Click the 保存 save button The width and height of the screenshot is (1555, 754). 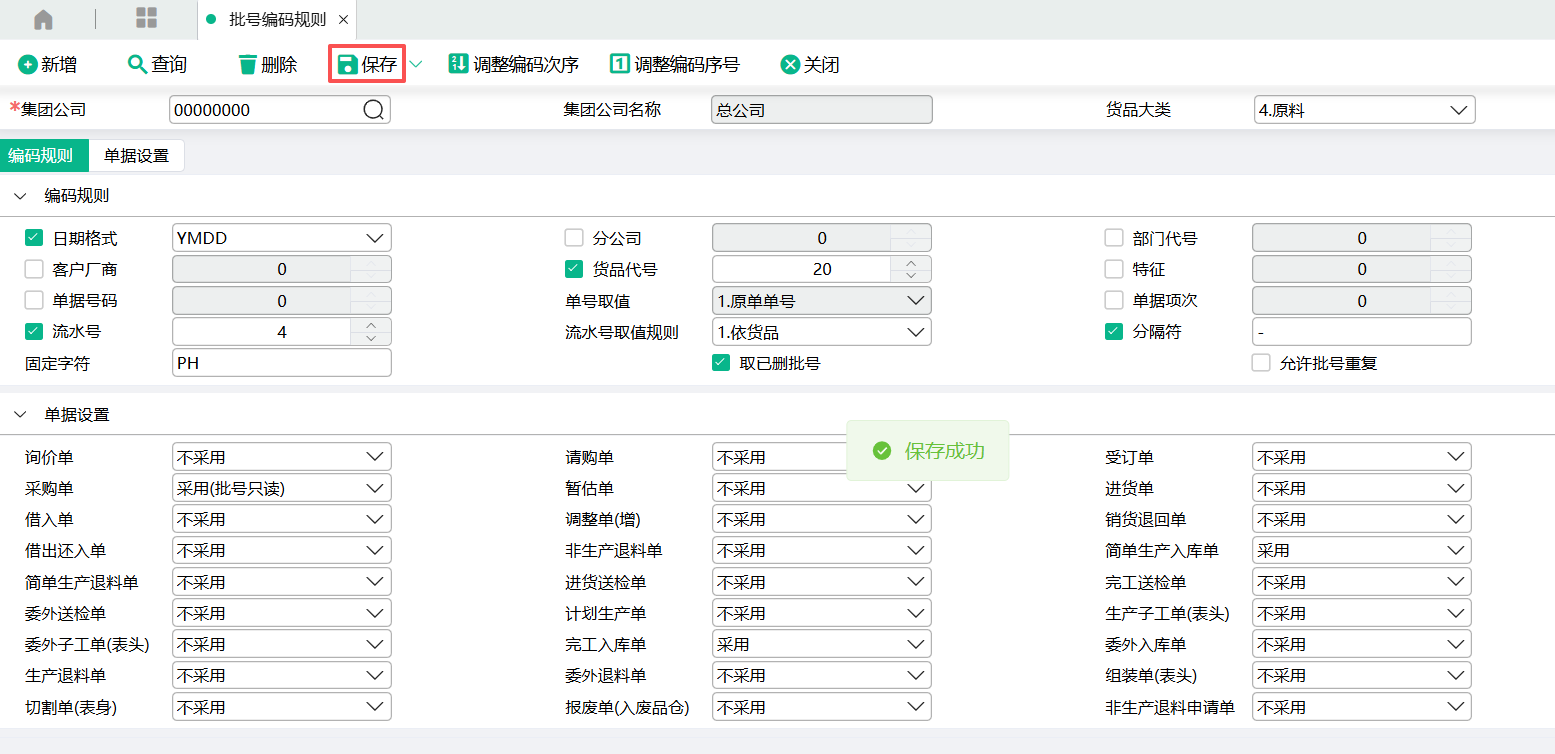[x=367, y=65]
